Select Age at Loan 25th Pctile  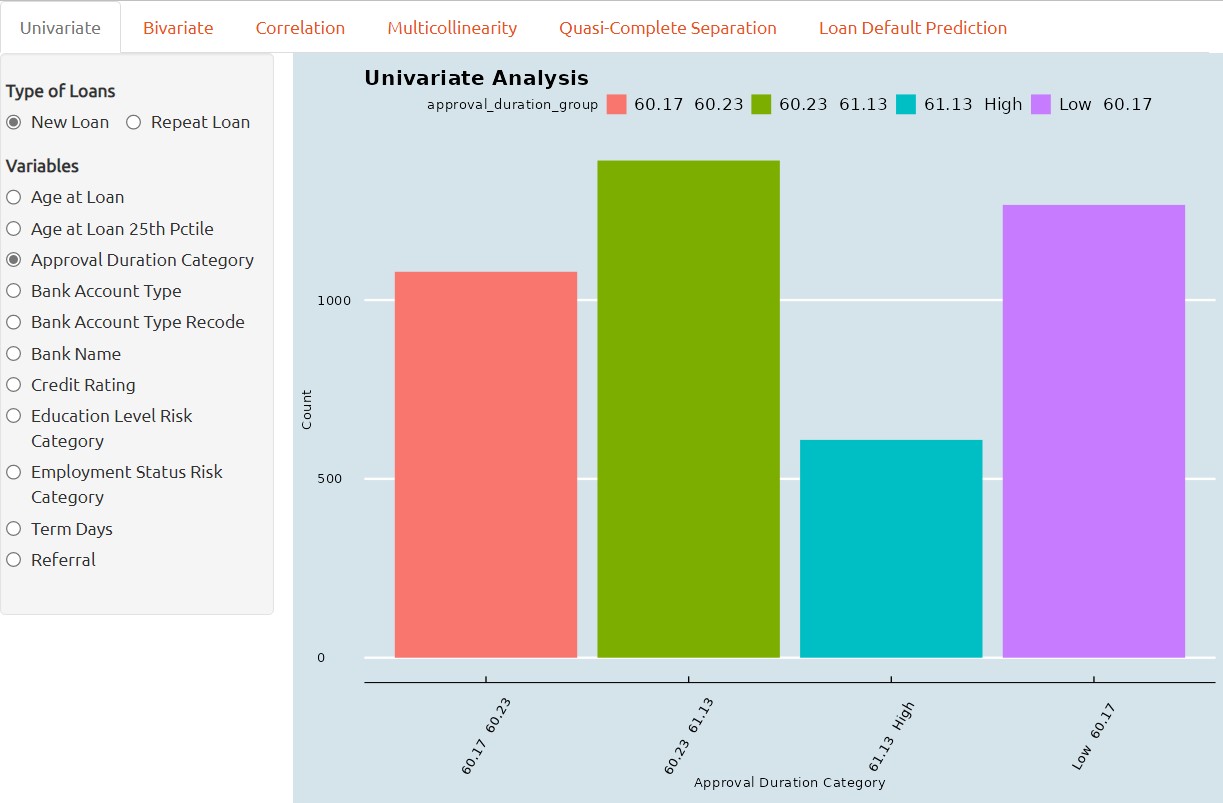[14, 229]
